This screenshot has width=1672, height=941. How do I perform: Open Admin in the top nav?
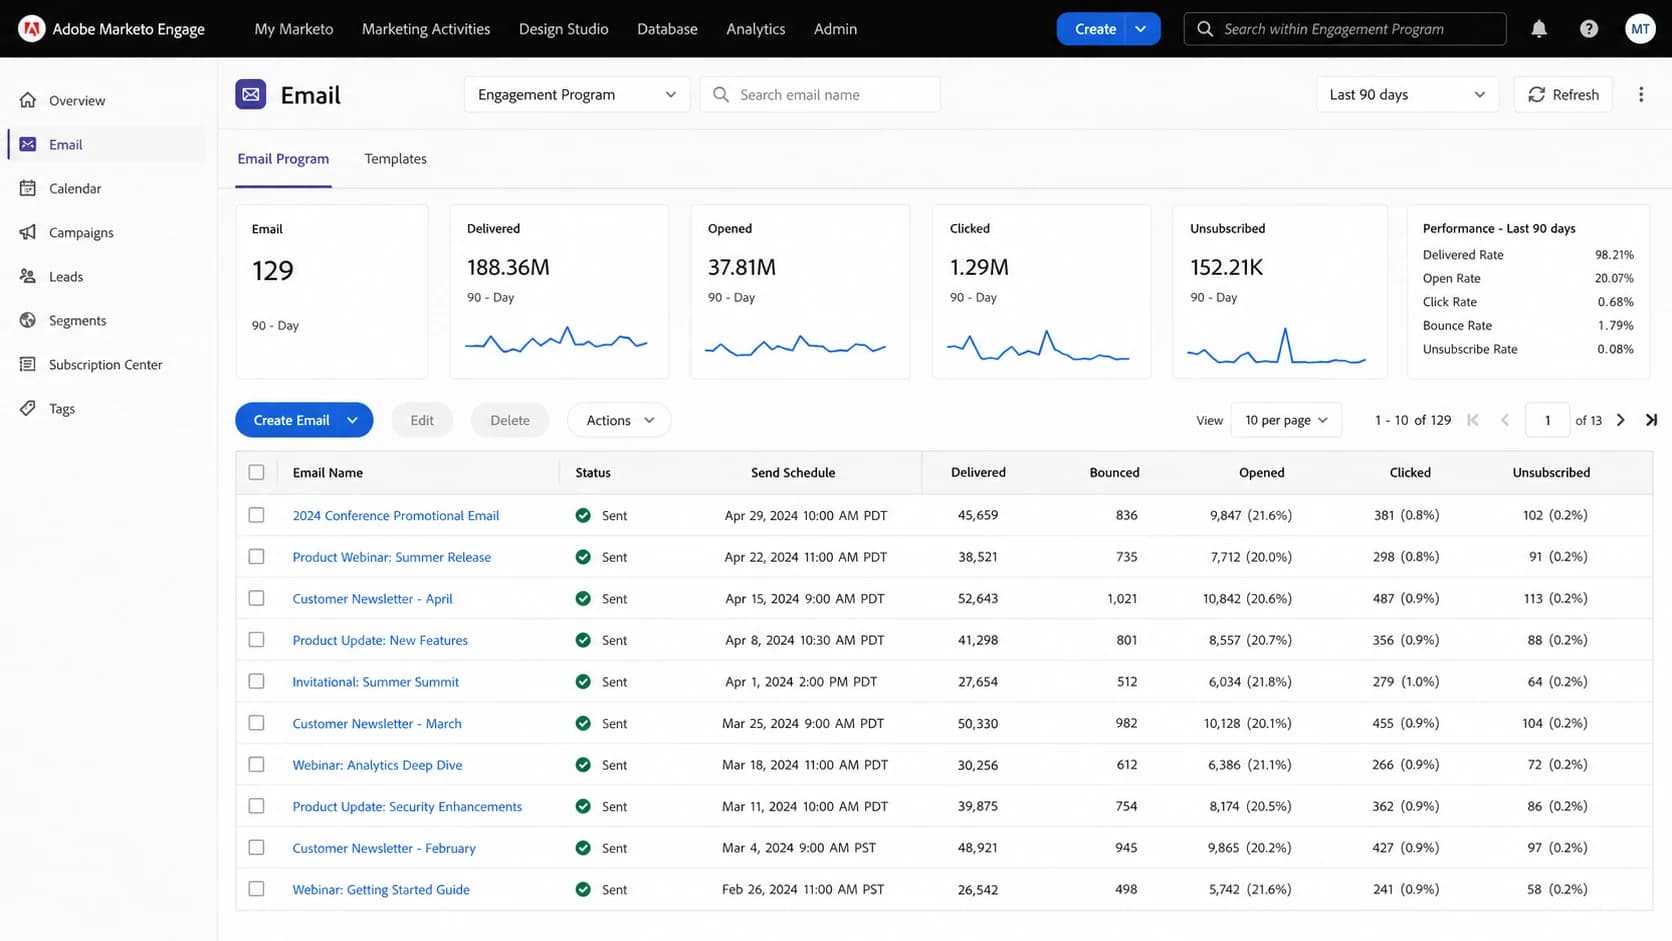[835, 29]
